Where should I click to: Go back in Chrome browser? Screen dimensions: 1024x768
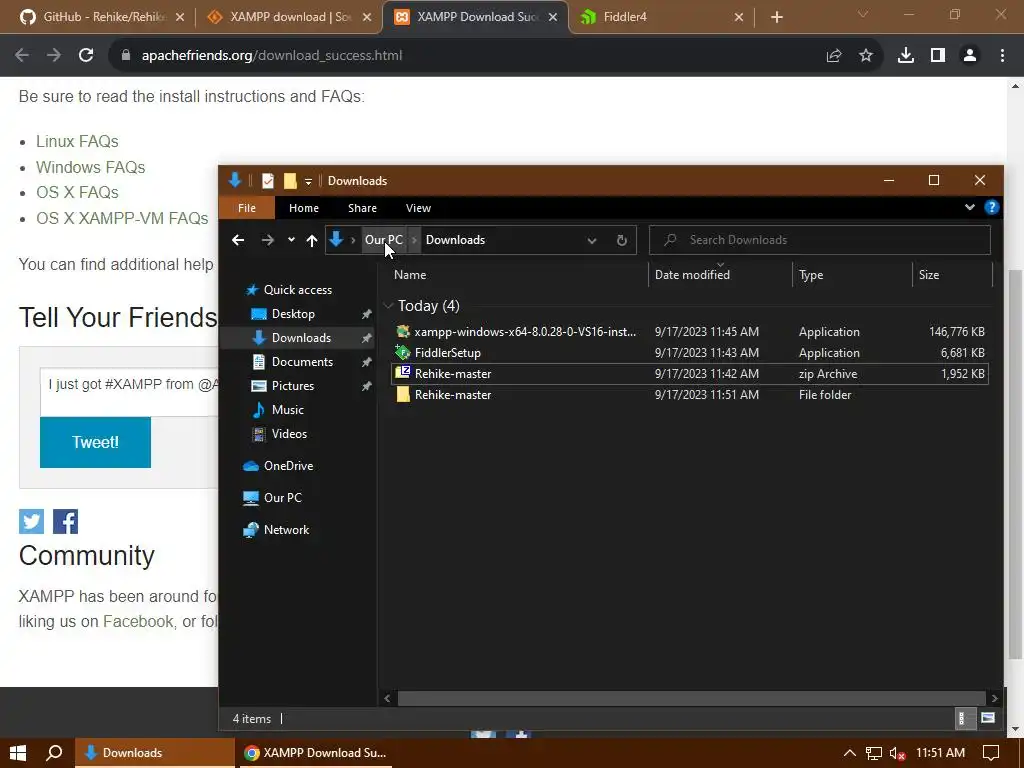pos(22,56)
